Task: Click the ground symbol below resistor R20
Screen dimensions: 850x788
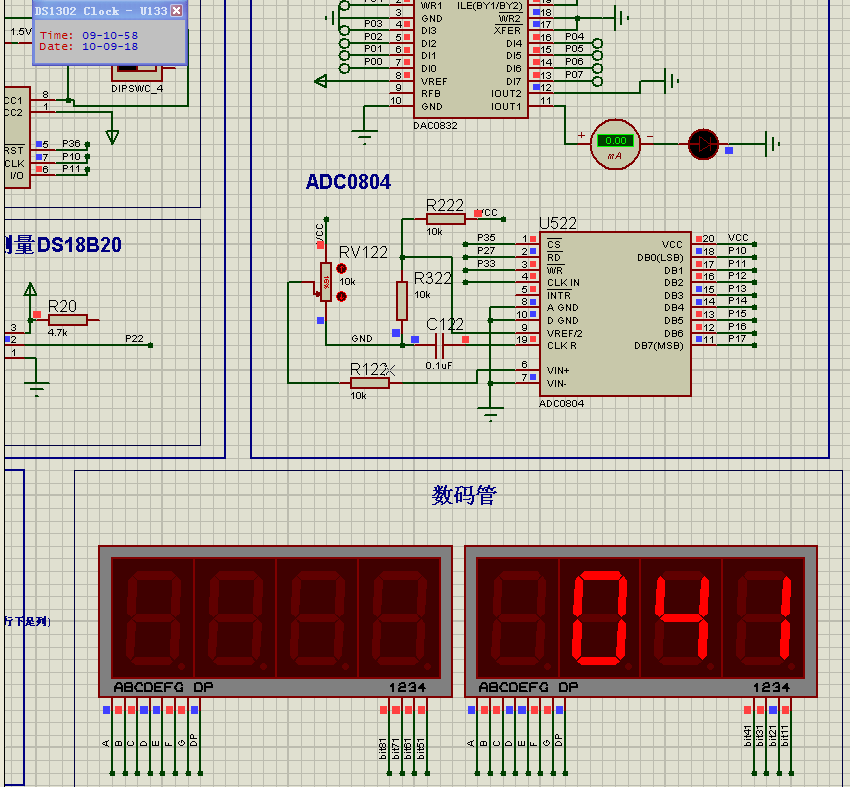Action: point(37,389)
